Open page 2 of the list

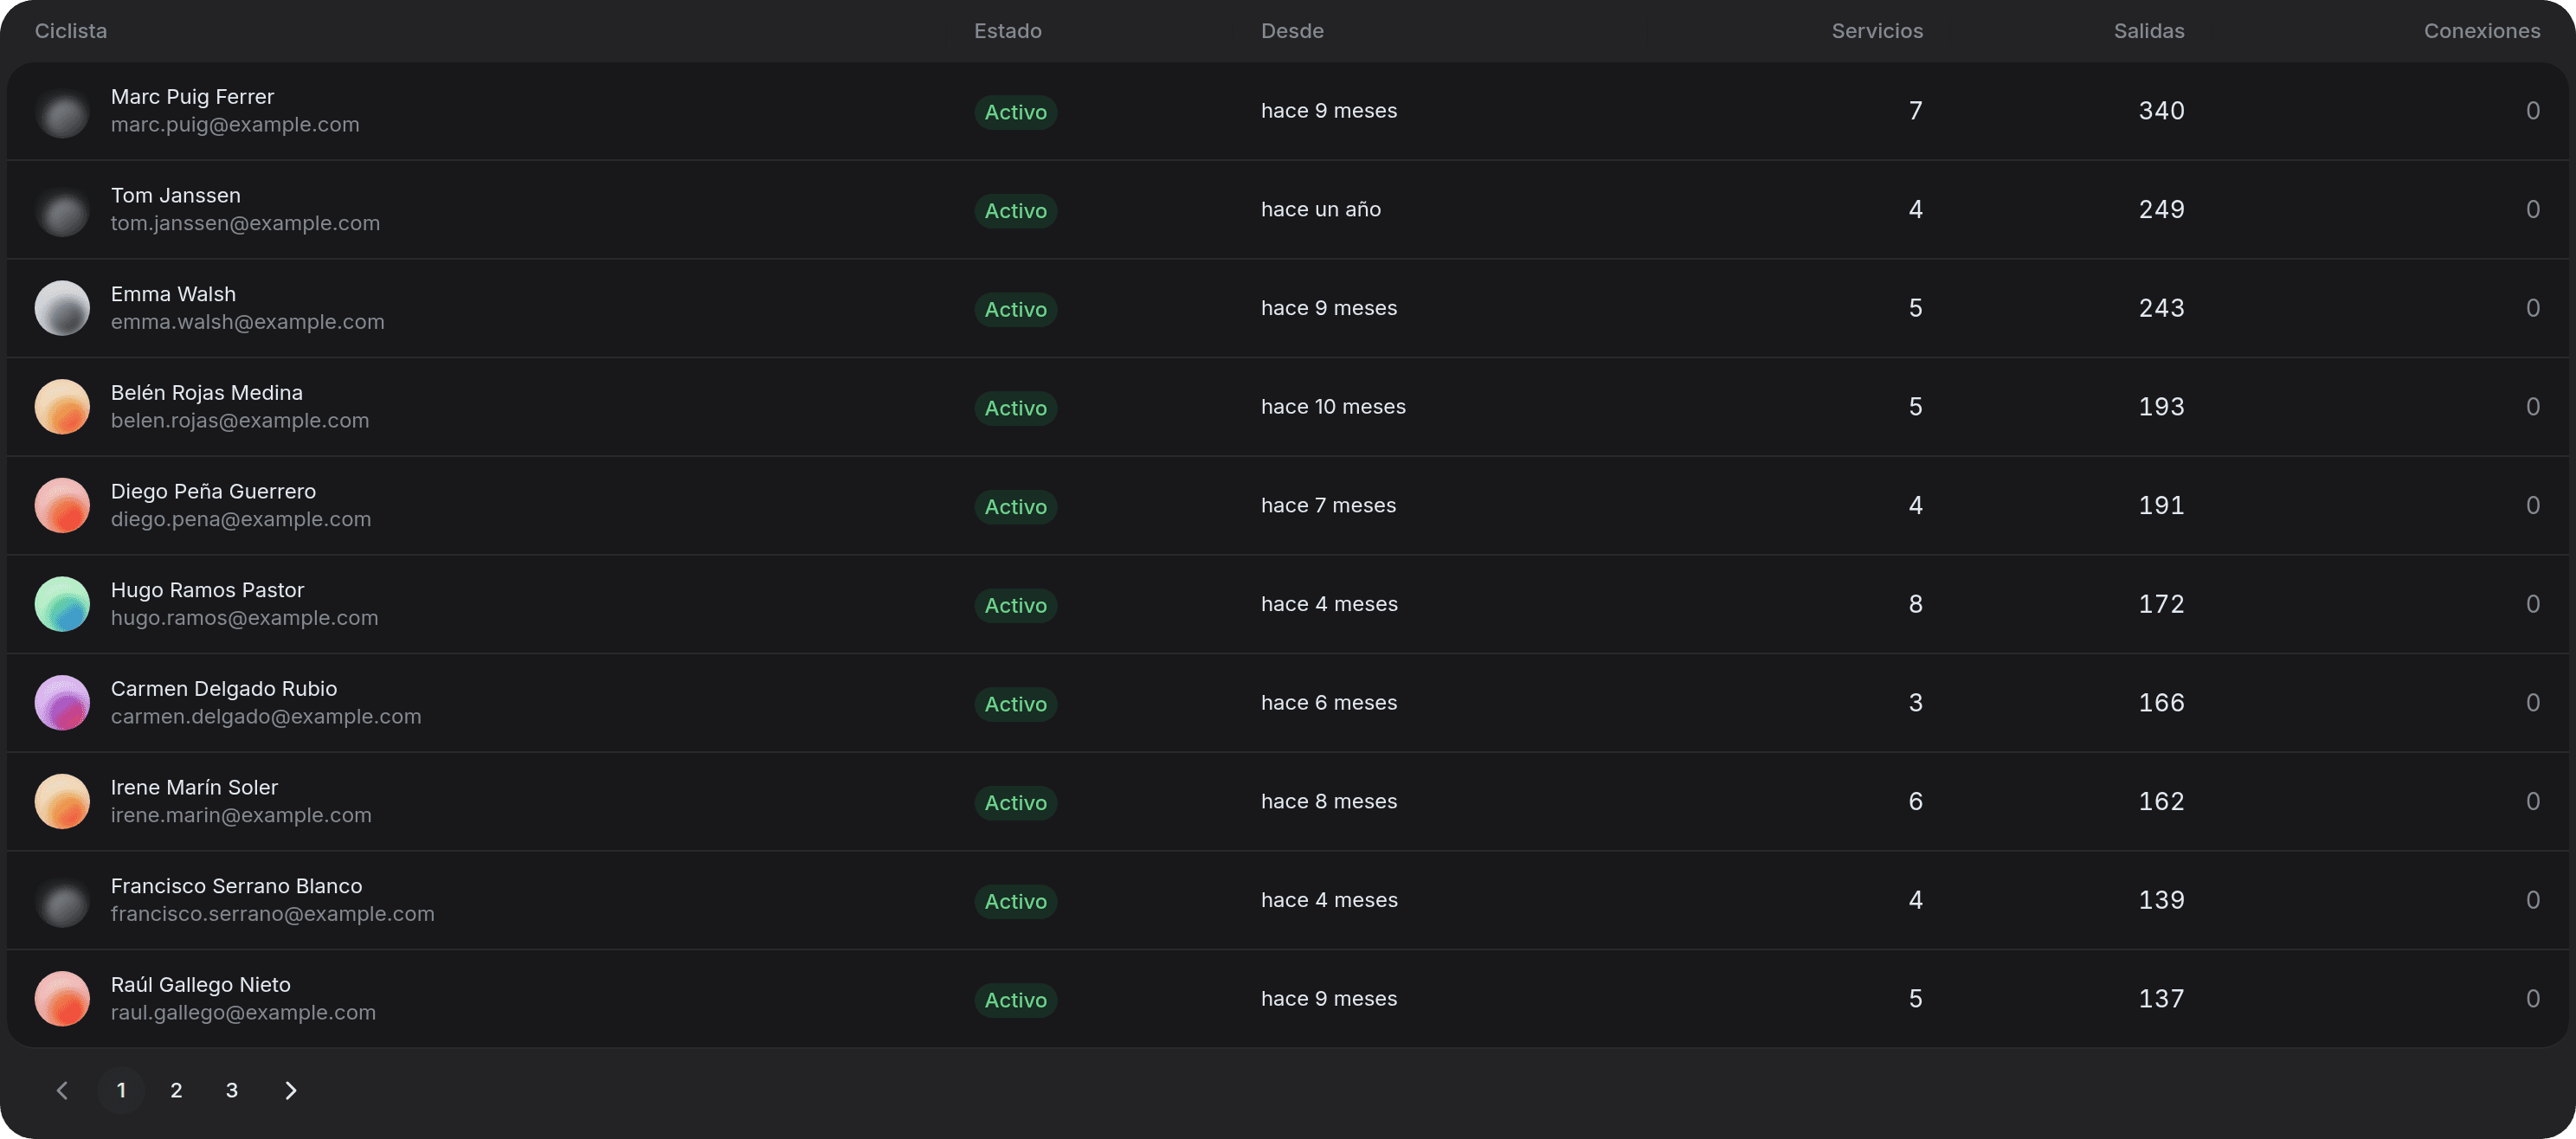click(x=176, y=1090)
